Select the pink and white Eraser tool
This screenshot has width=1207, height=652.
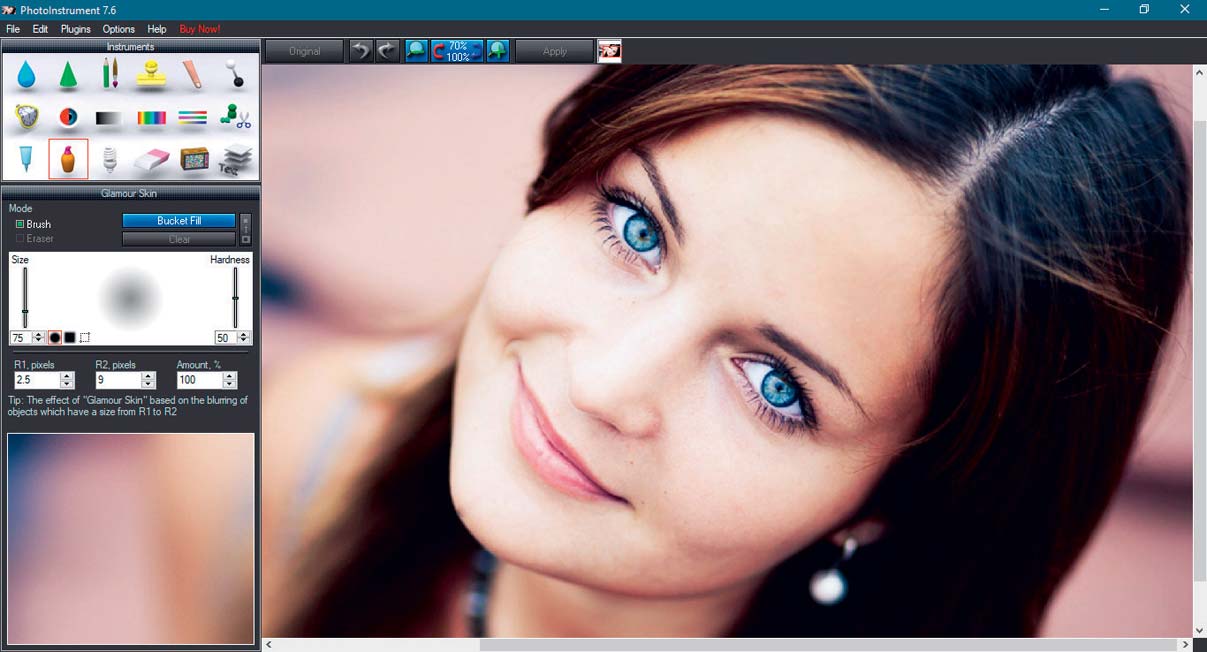(x=151, y=159)
